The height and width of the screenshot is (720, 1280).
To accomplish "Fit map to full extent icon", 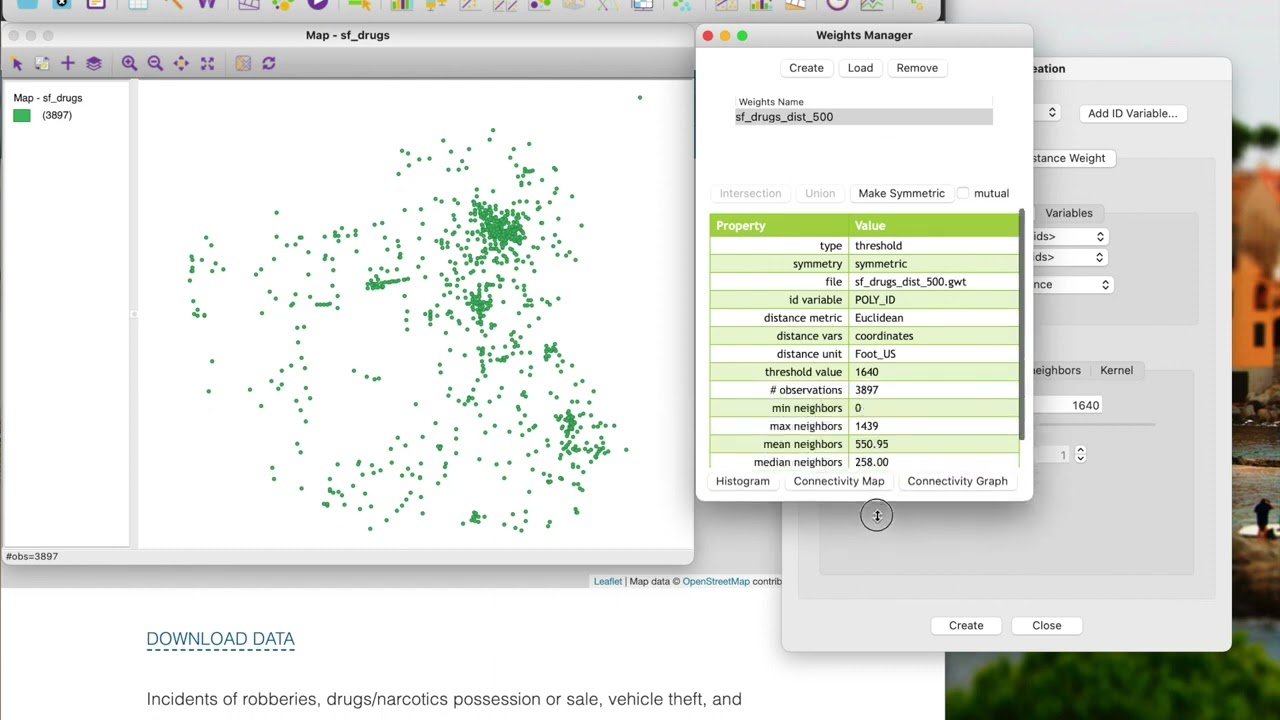I will click(207, 63).
